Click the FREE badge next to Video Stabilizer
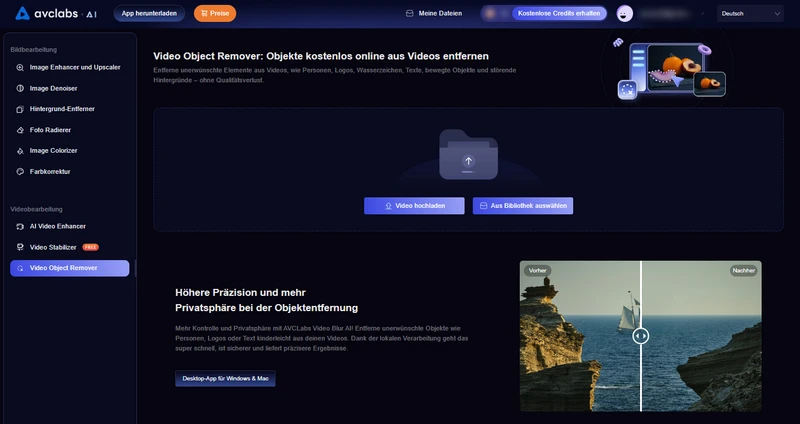Viewport: 800px width, 424px height. tap(91, 247)
